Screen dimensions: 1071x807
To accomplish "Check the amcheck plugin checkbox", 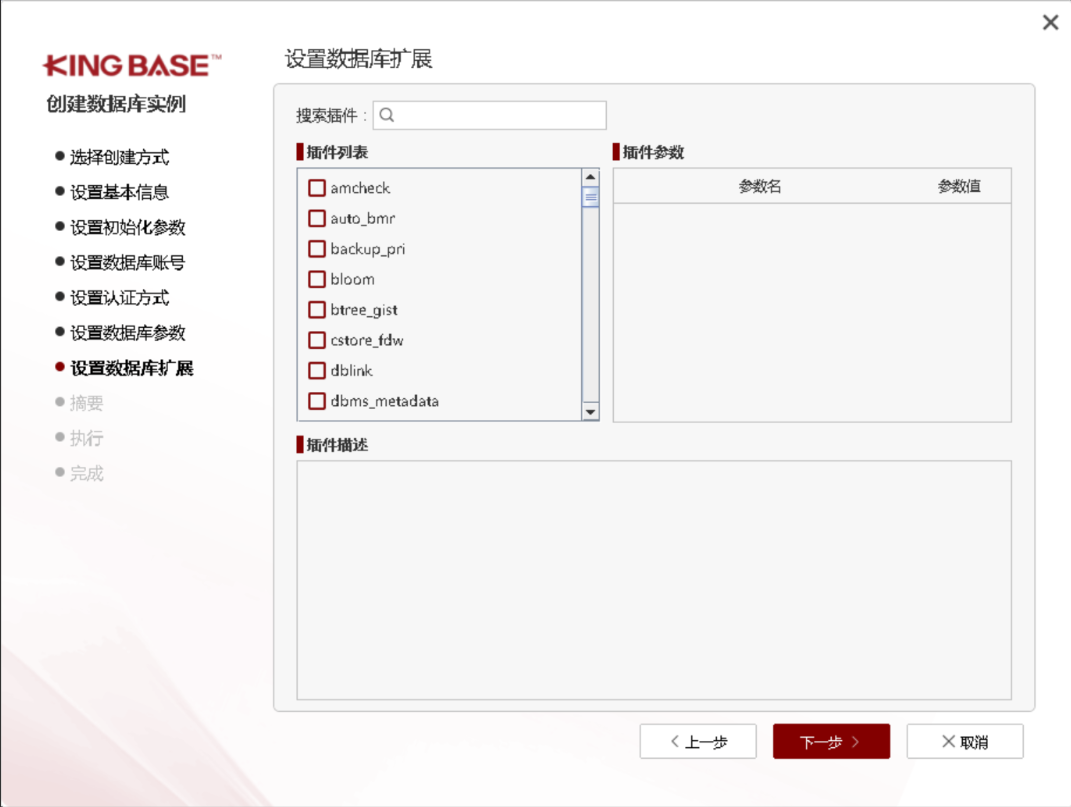I will click(x=317, y=188).
